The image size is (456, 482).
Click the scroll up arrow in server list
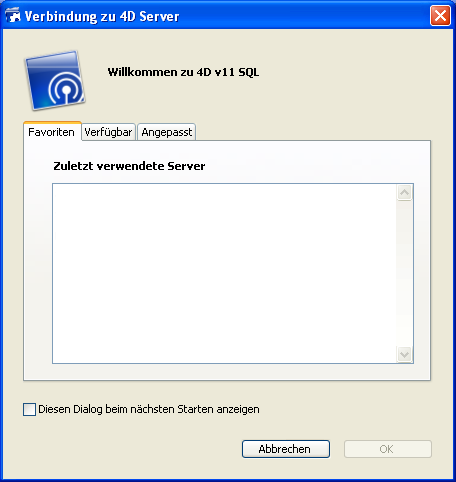click(404, 192)
